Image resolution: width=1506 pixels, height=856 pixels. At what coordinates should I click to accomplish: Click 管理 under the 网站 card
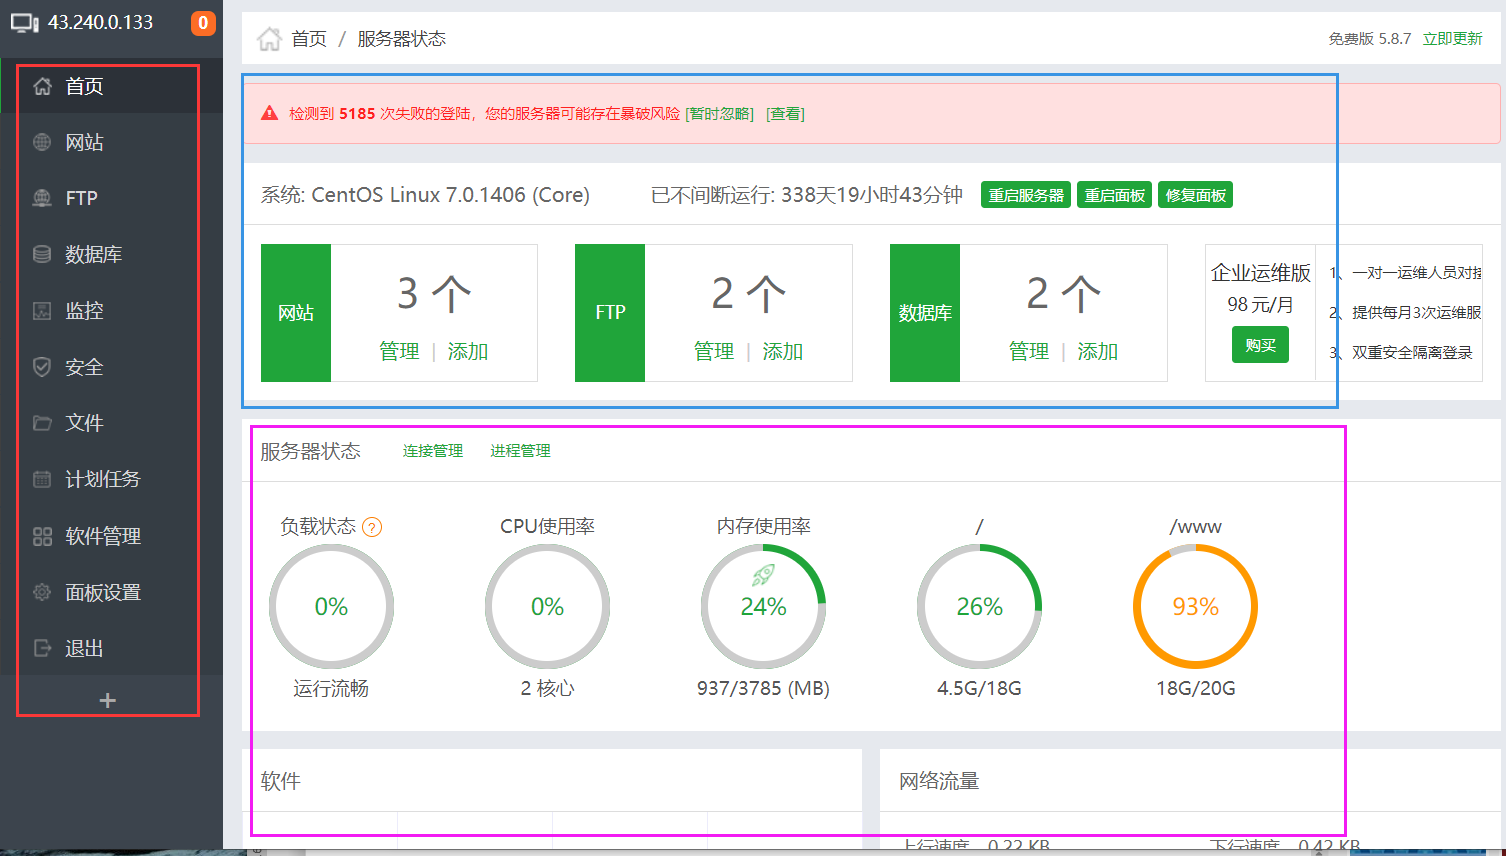[x=399, y=351]
